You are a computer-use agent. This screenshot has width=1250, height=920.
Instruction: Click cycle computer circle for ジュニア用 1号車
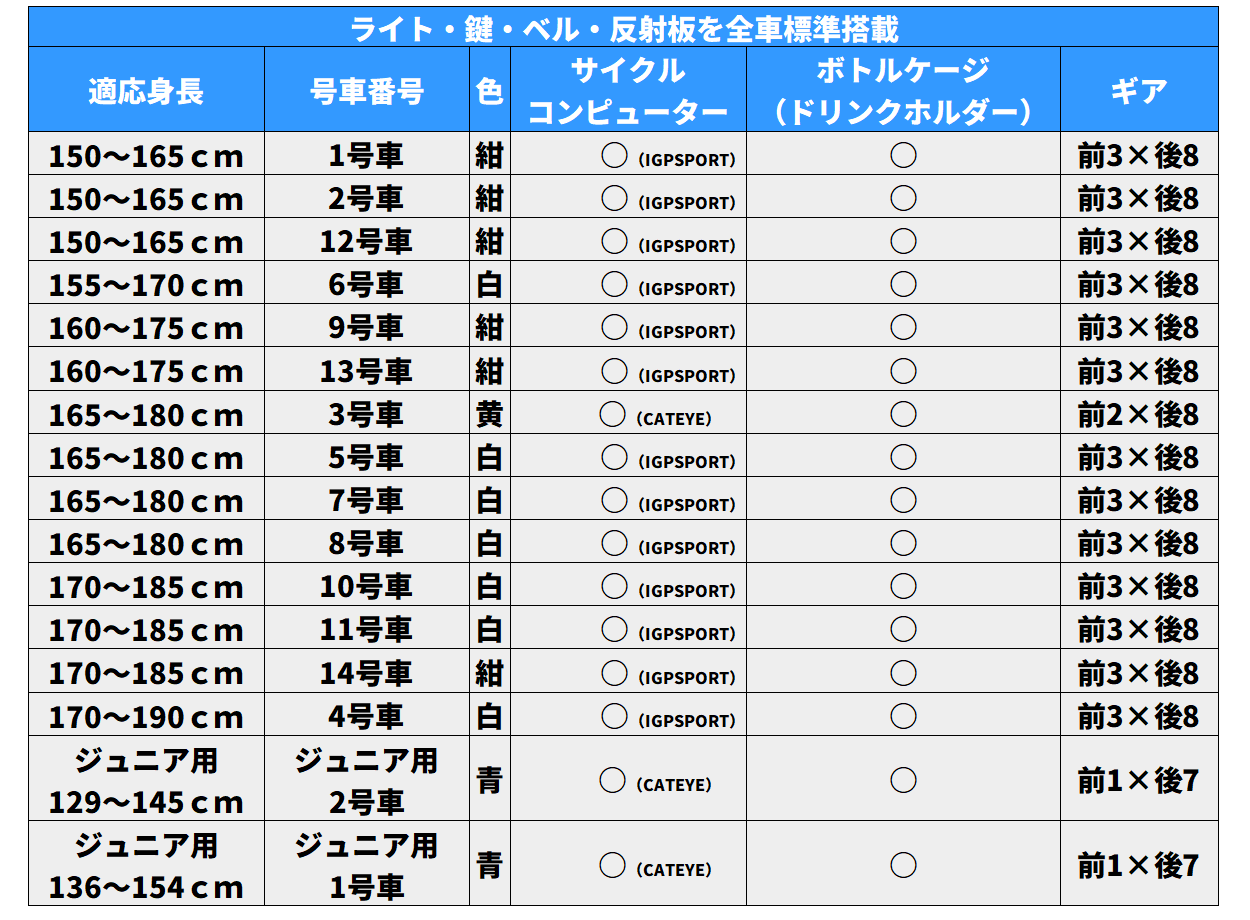[x=612, y=865]
